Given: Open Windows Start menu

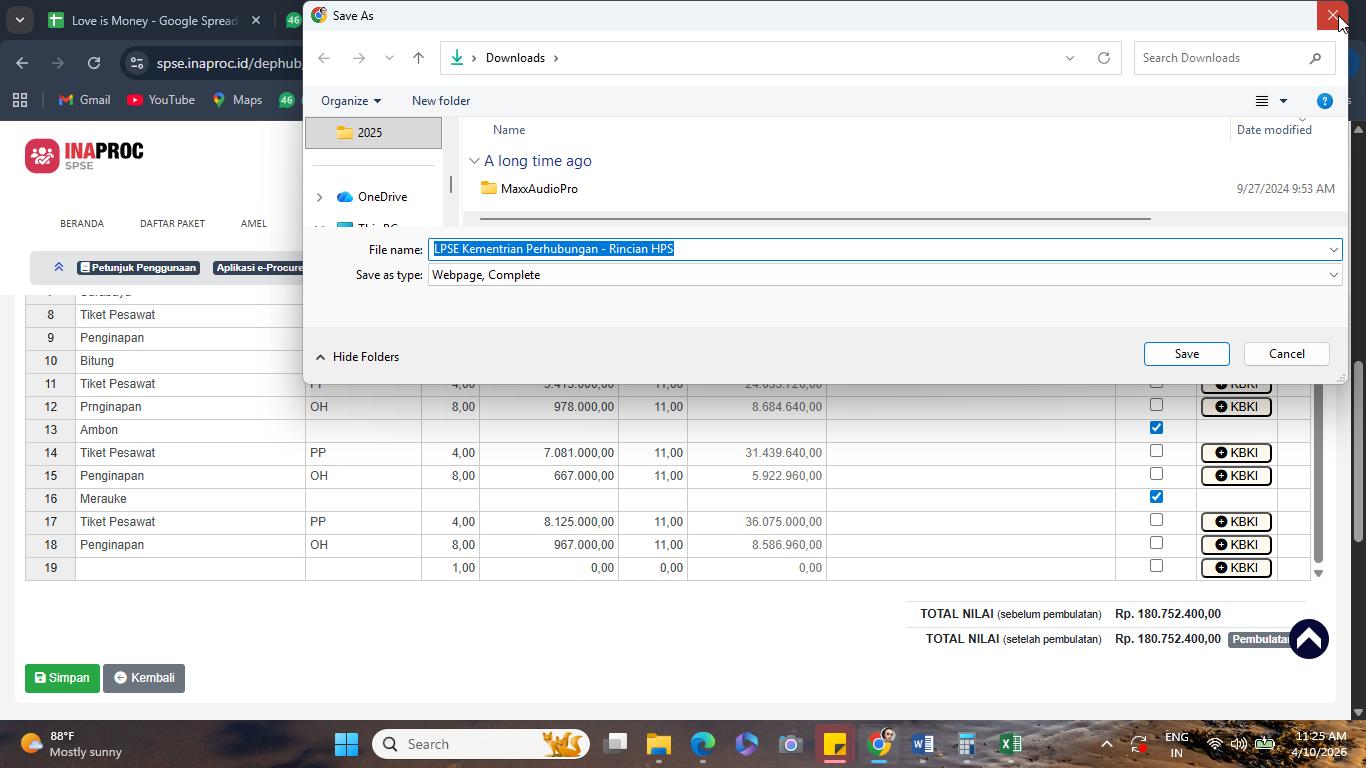Looking at the screenshot, I should point(346,744).
